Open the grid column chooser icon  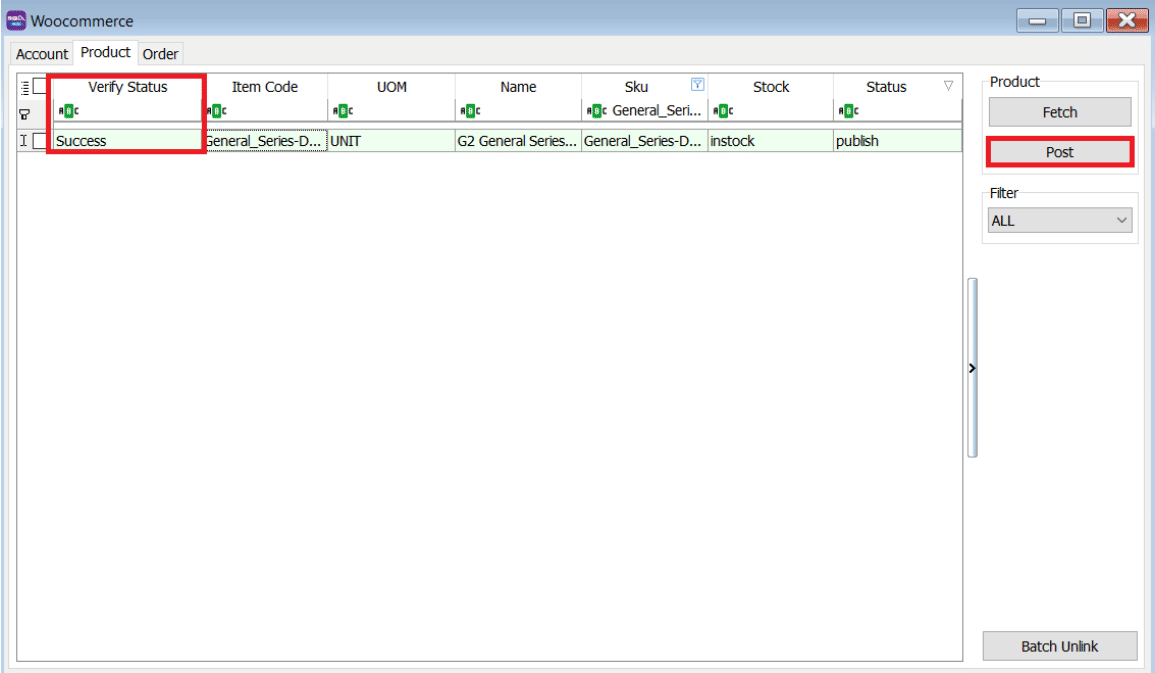click(x=25, y=87)
